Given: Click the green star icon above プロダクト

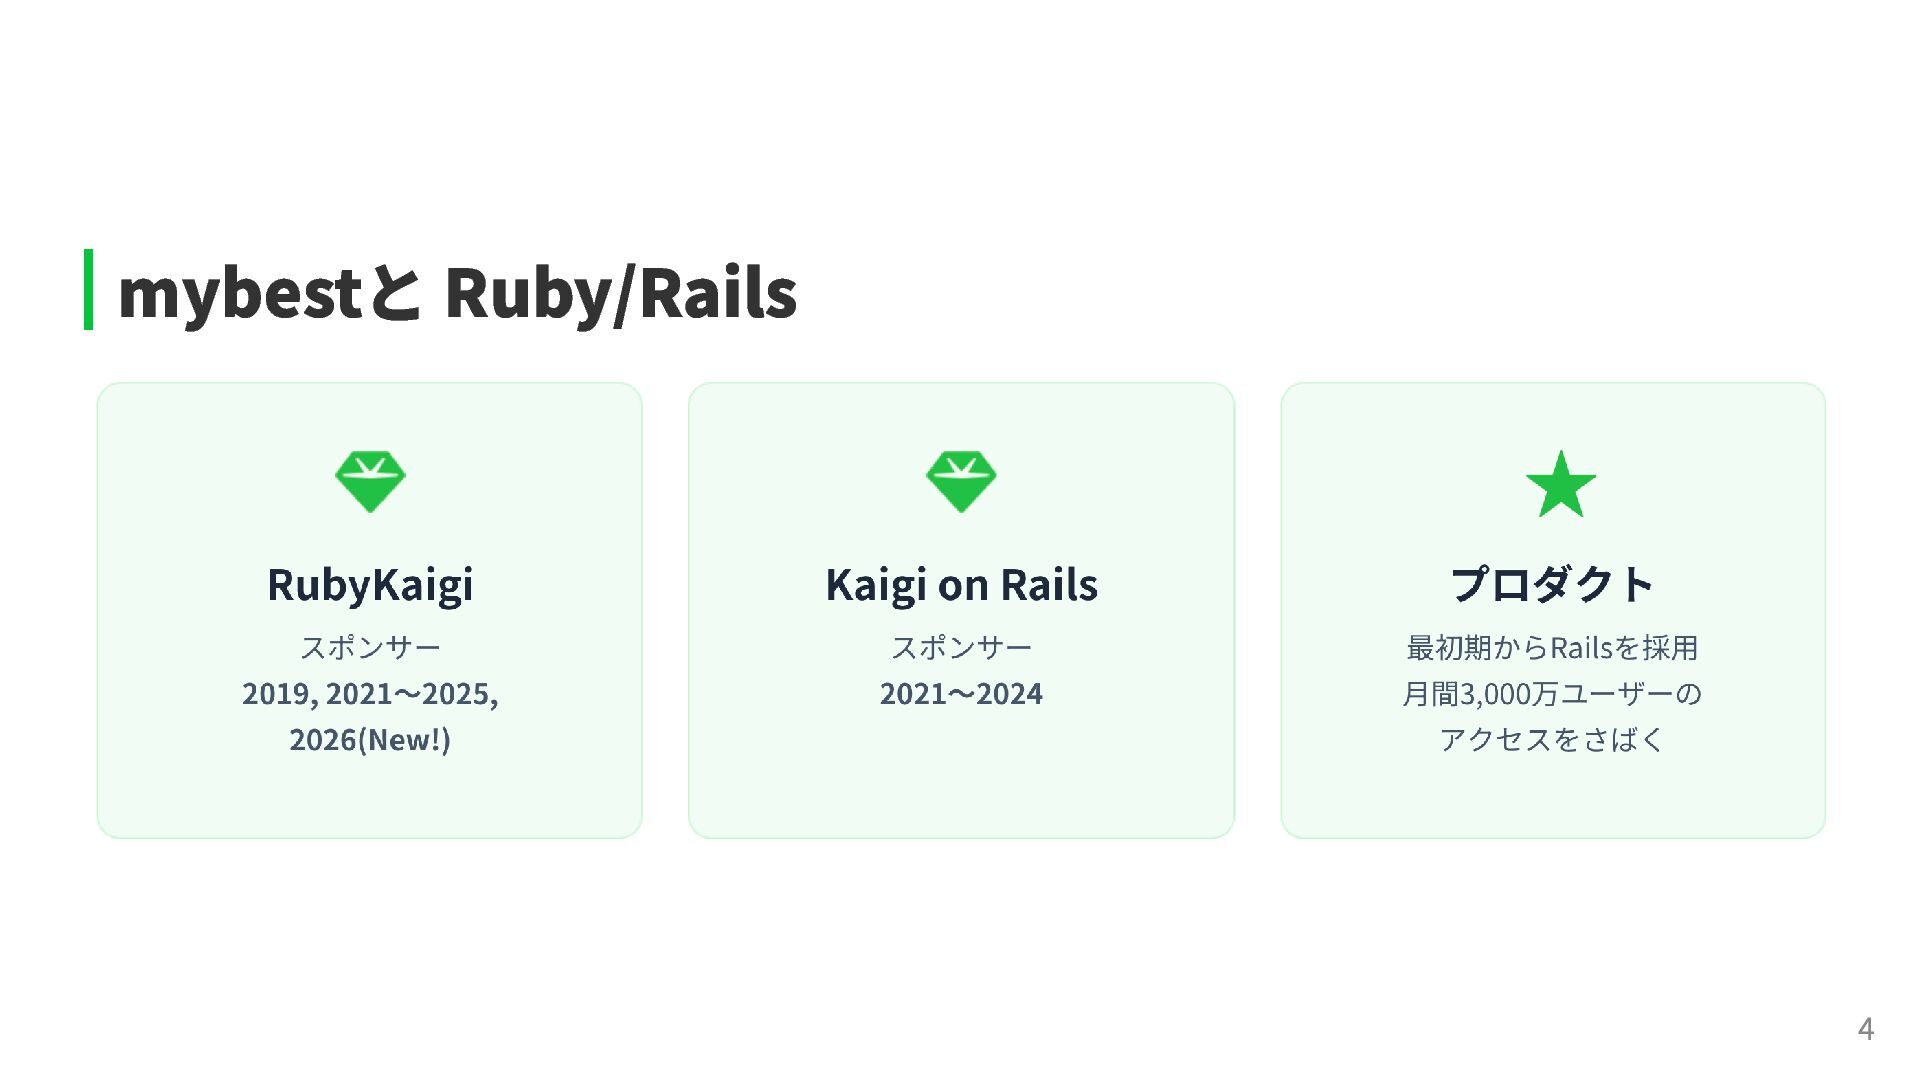Looking at the screenshot, I should coord(1560,484).
